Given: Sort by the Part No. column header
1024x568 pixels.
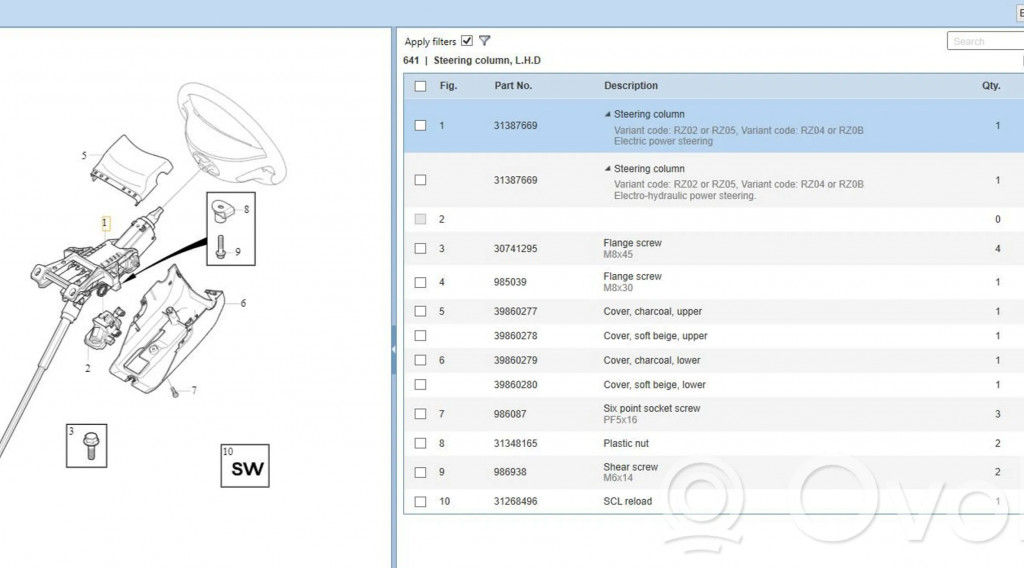Looking at the screenshot, I should pos(513,86).
